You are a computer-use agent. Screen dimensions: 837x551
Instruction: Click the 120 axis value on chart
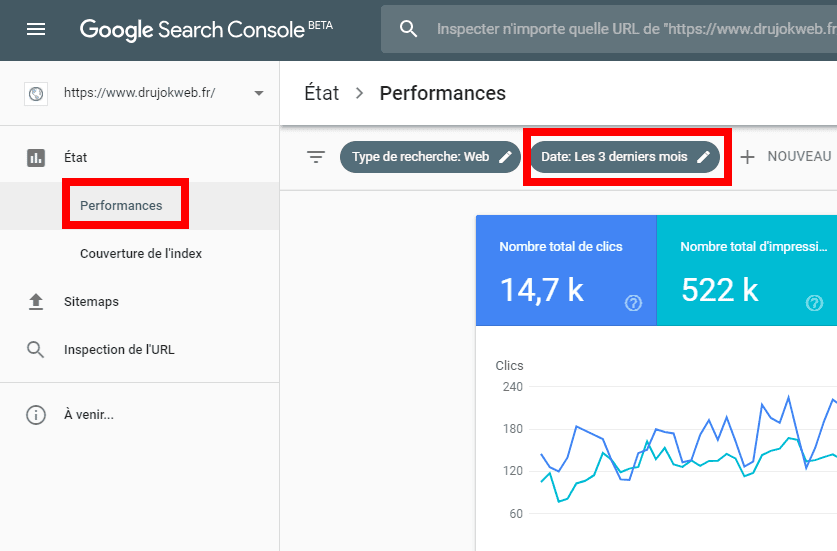512,471
